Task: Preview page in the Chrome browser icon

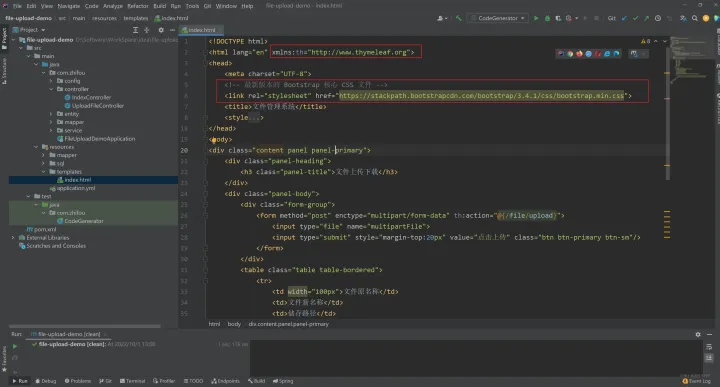Action: click(570, 54)
